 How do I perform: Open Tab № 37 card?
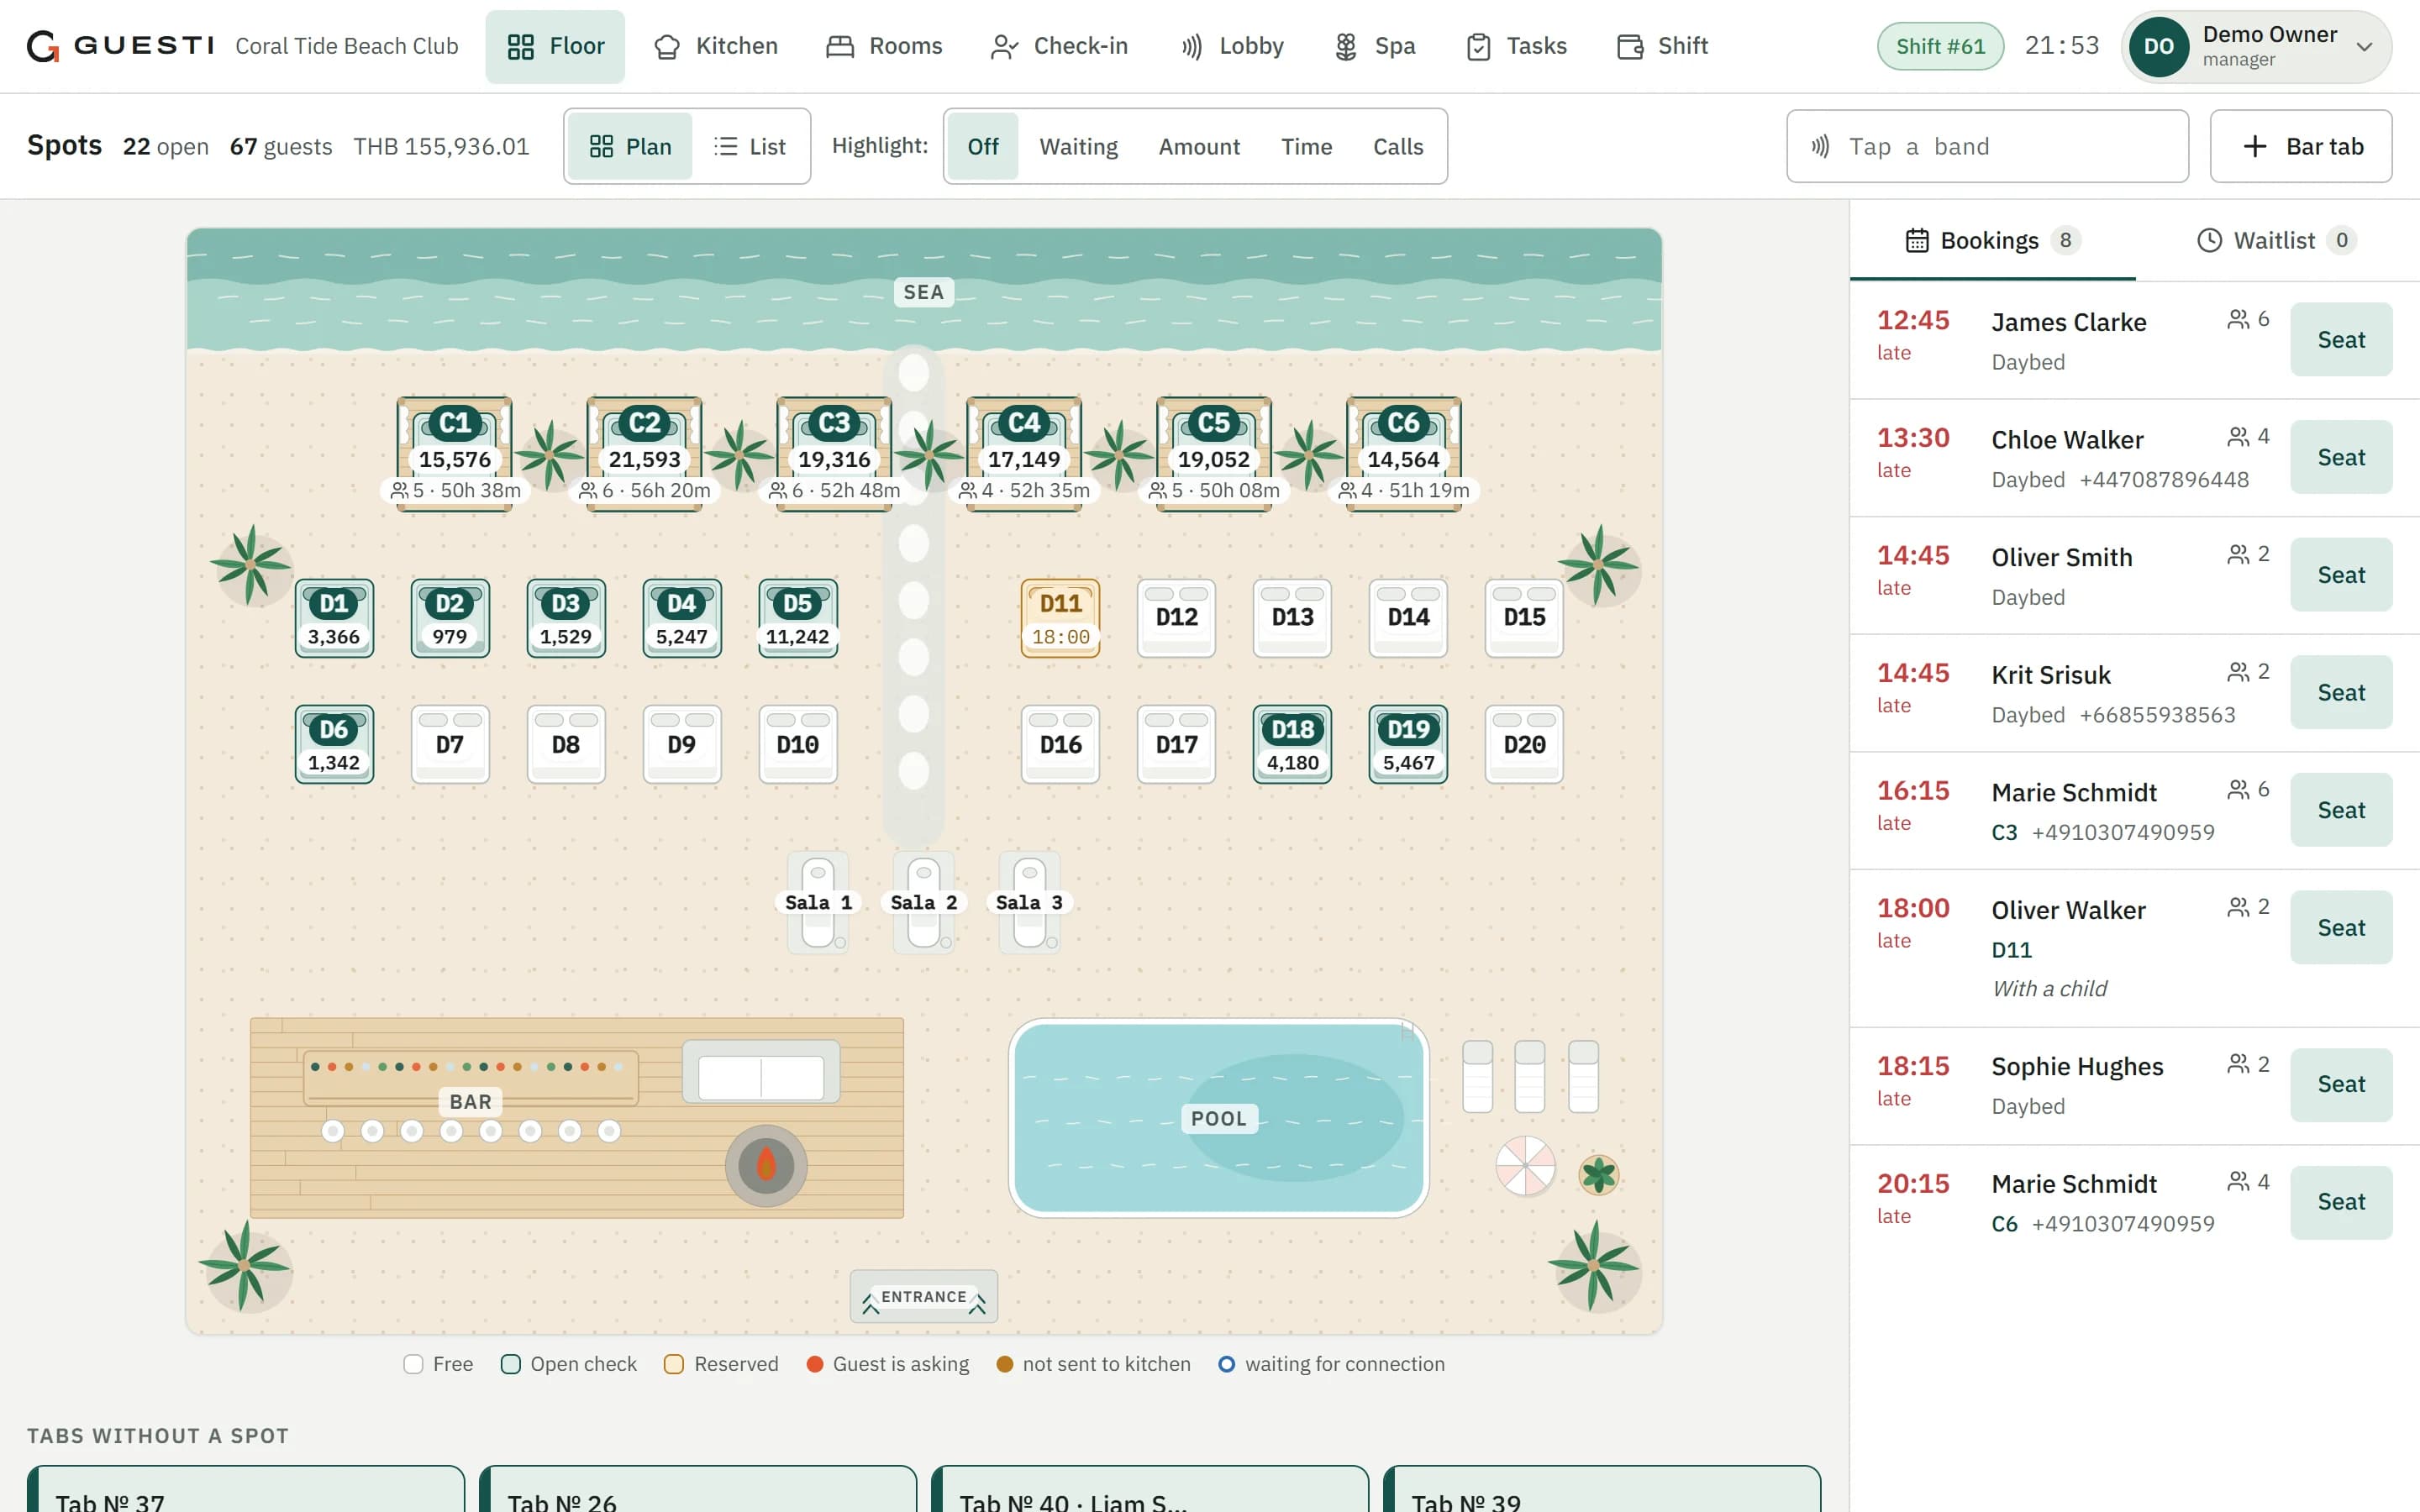[246, 1489]
